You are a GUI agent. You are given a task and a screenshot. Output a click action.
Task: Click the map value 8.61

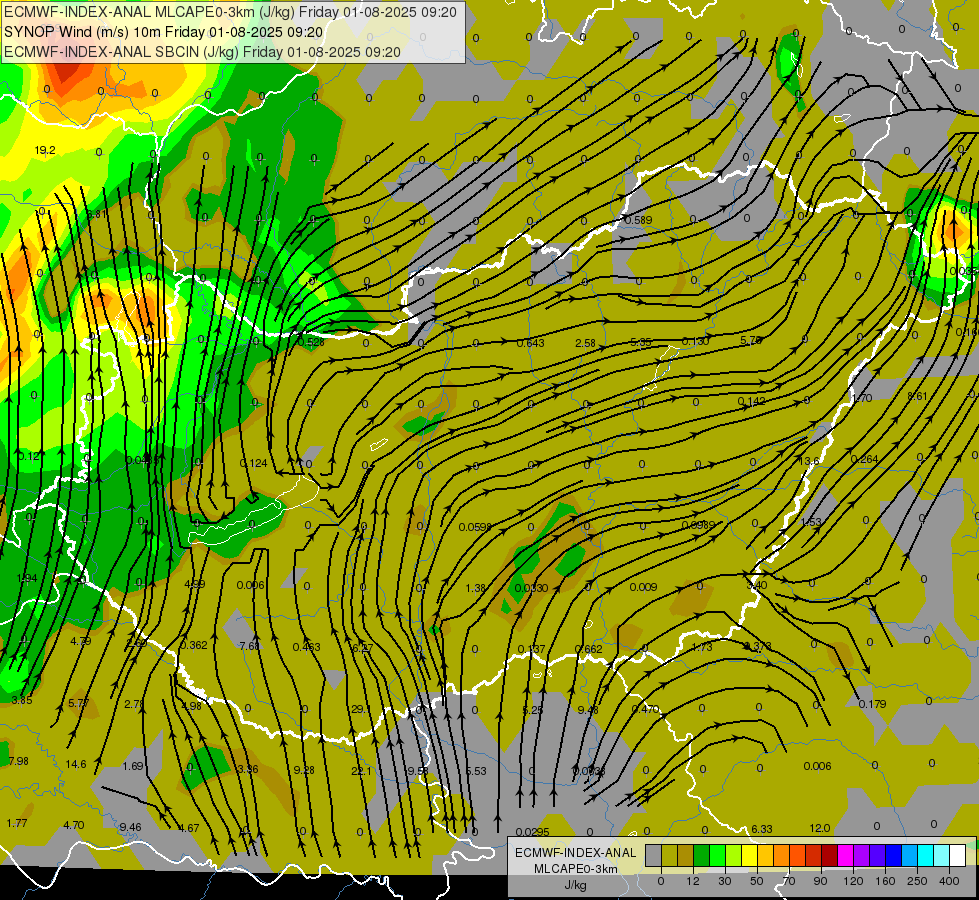[917, 396]
